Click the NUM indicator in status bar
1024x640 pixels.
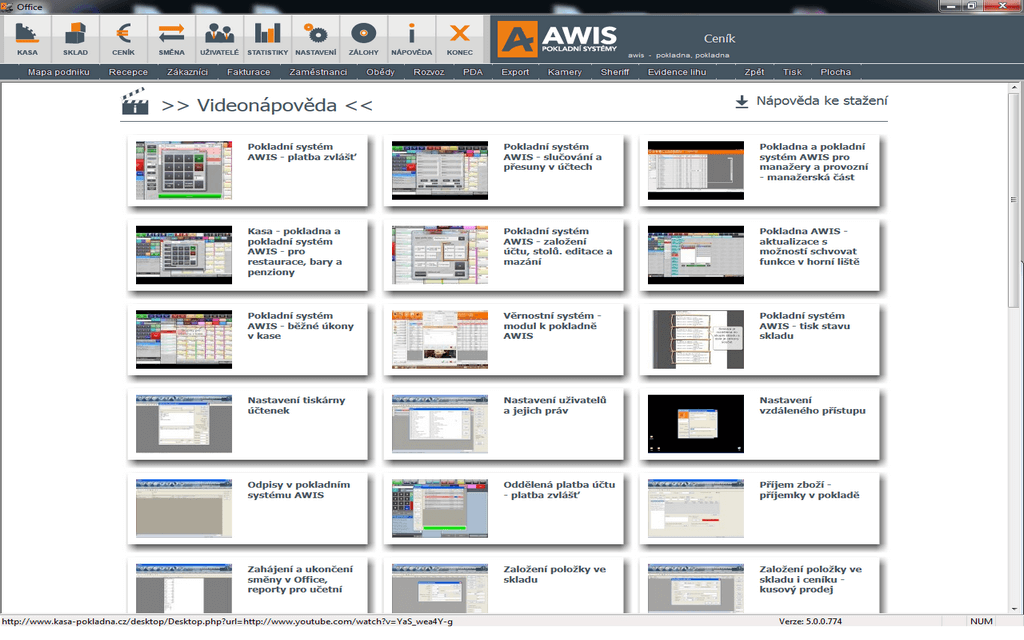pyautogui.click(x=981, y=621)
